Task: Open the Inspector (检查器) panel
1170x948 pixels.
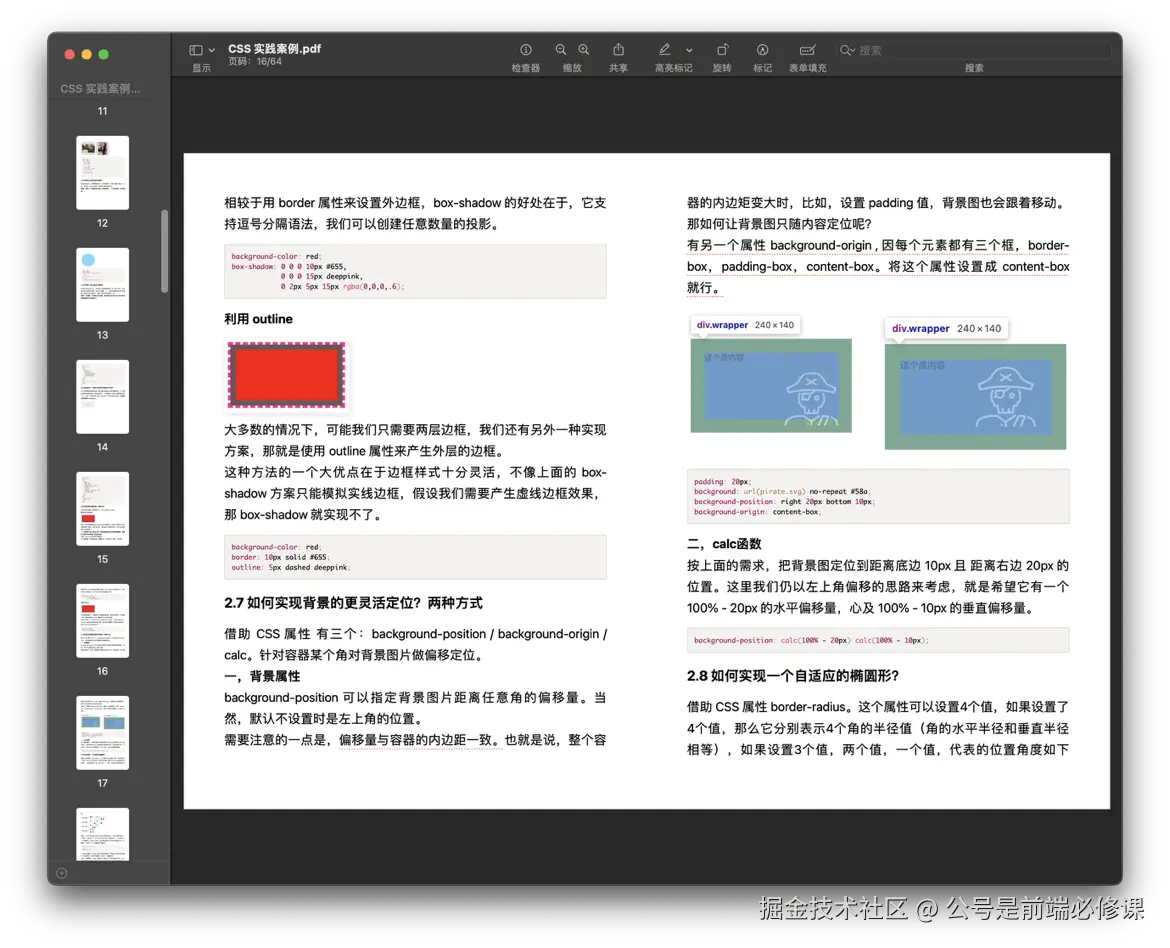Action: point(525,49)
